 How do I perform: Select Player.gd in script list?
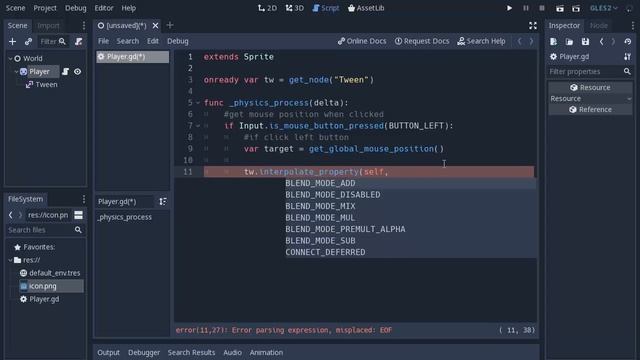(x=132, y=57)
